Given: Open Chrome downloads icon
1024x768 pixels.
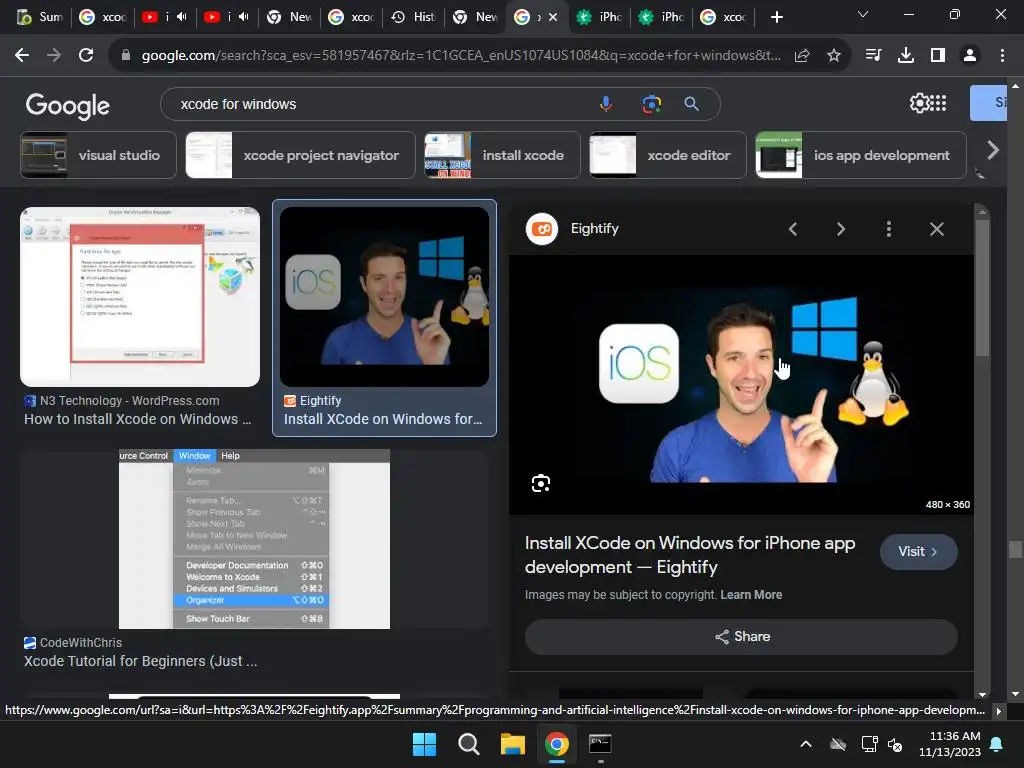Looking at the screenshot, I should click(905, 56).
